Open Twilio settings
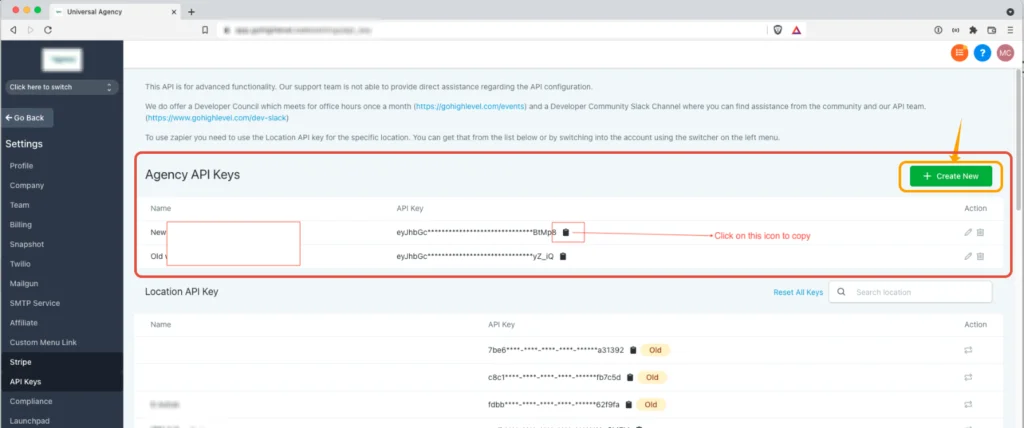The width and height of the screenshot is (1024, 428). (20, 264)
